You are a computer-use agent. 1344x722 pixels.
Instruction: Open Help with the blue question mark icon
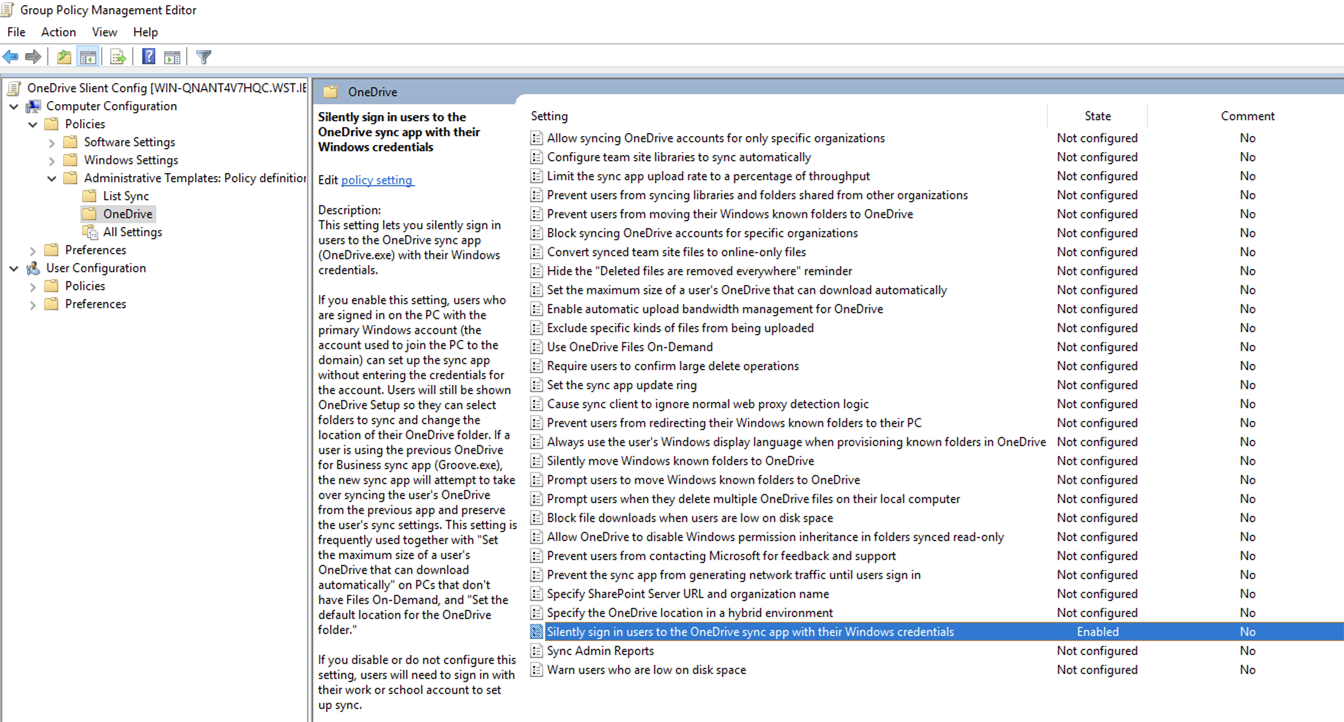coord(148,57)
